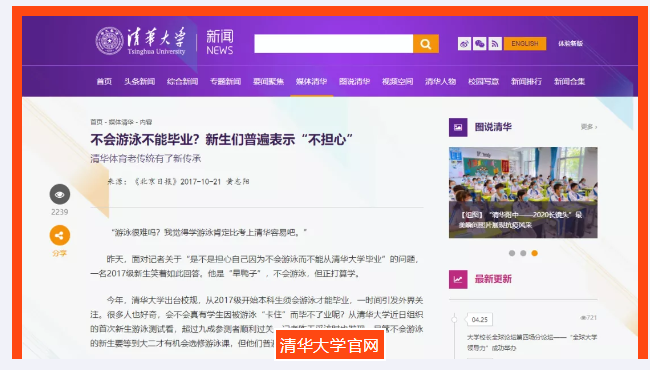Open the 媒体清华 navigation tab

(x=311, y=82)
